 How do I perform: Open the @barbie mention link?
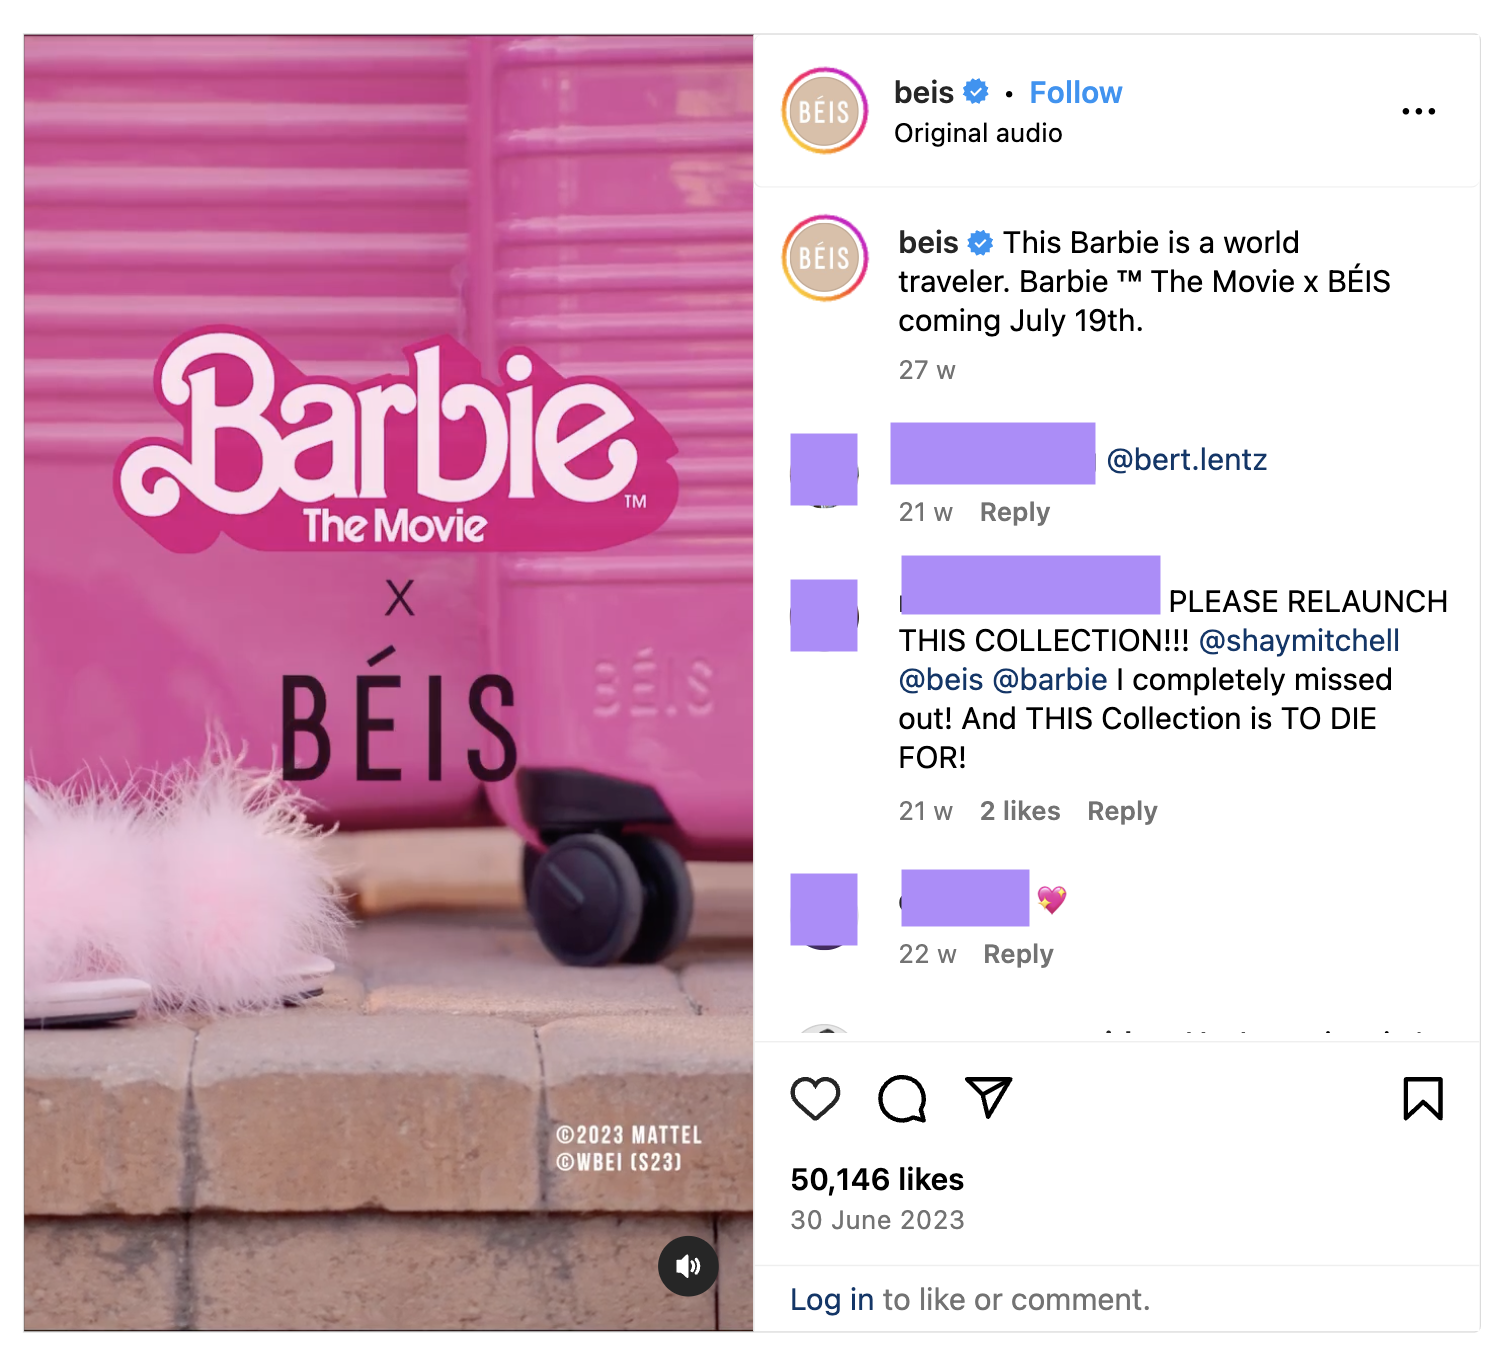[x=1049, y=679]
